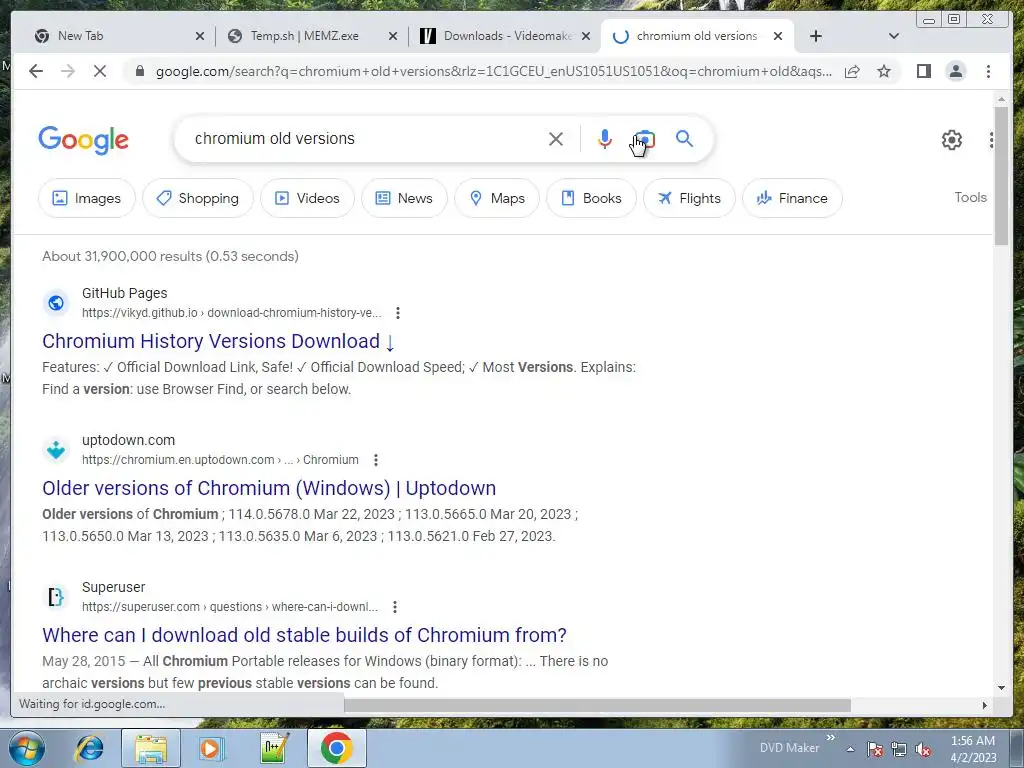Share this page icon in address bar
Screen dimensions: 1024x768
(x=852, y=71)
